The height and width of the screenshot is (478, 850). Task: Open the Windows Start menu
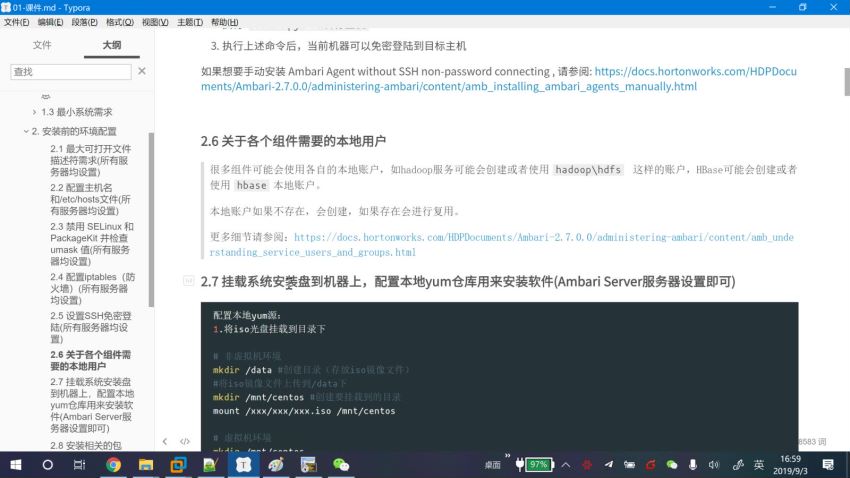point(16,465)
